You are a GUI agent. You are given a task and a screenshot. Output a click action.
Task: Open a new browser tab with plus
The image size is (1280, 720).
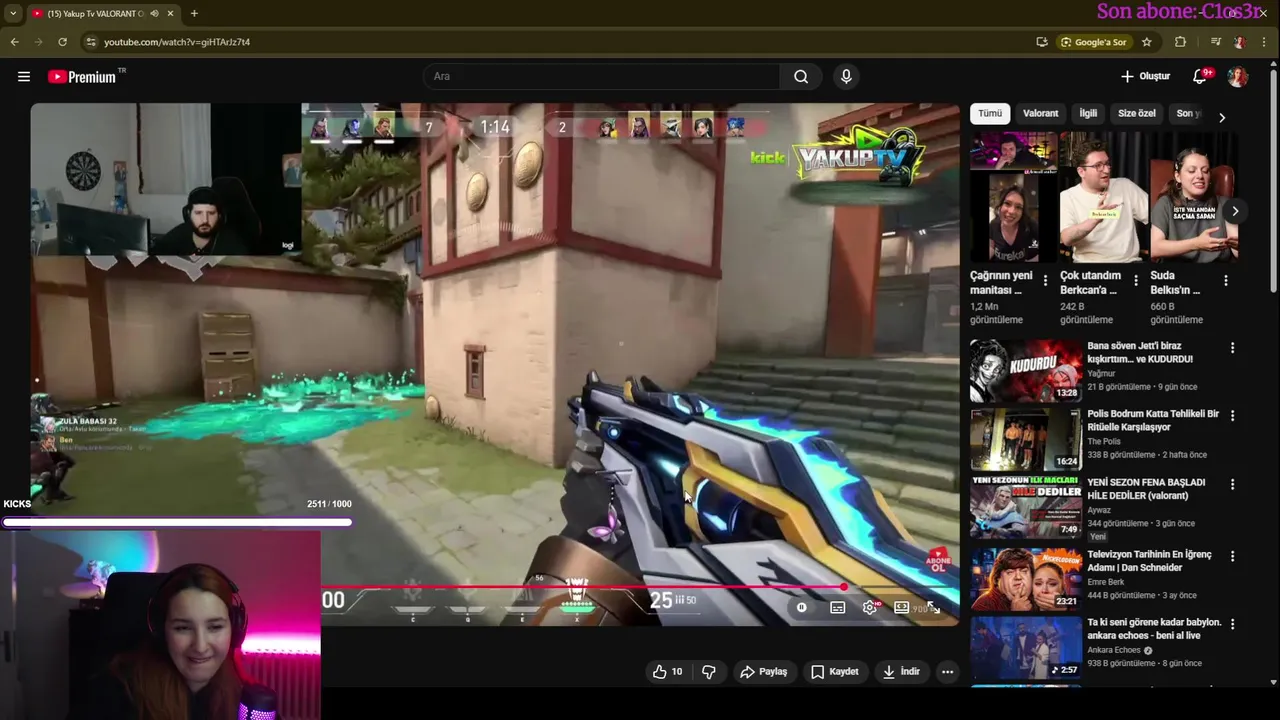[x=194, y=13]
